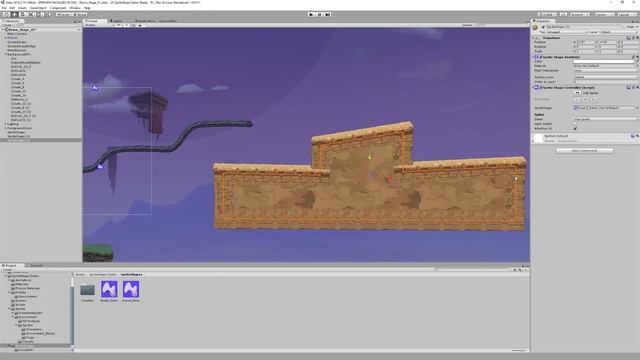The width and height of the screenshot is (640, 360).
Task: Expand the Lighting hierarchy item
Action: tap(5, 124)
